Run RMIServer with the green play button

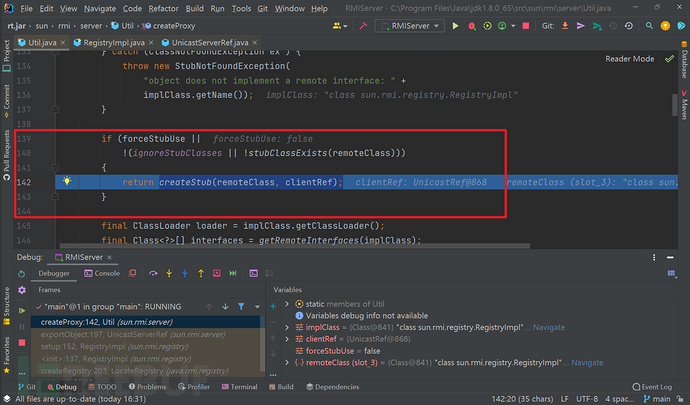click(x=455, y=26)
